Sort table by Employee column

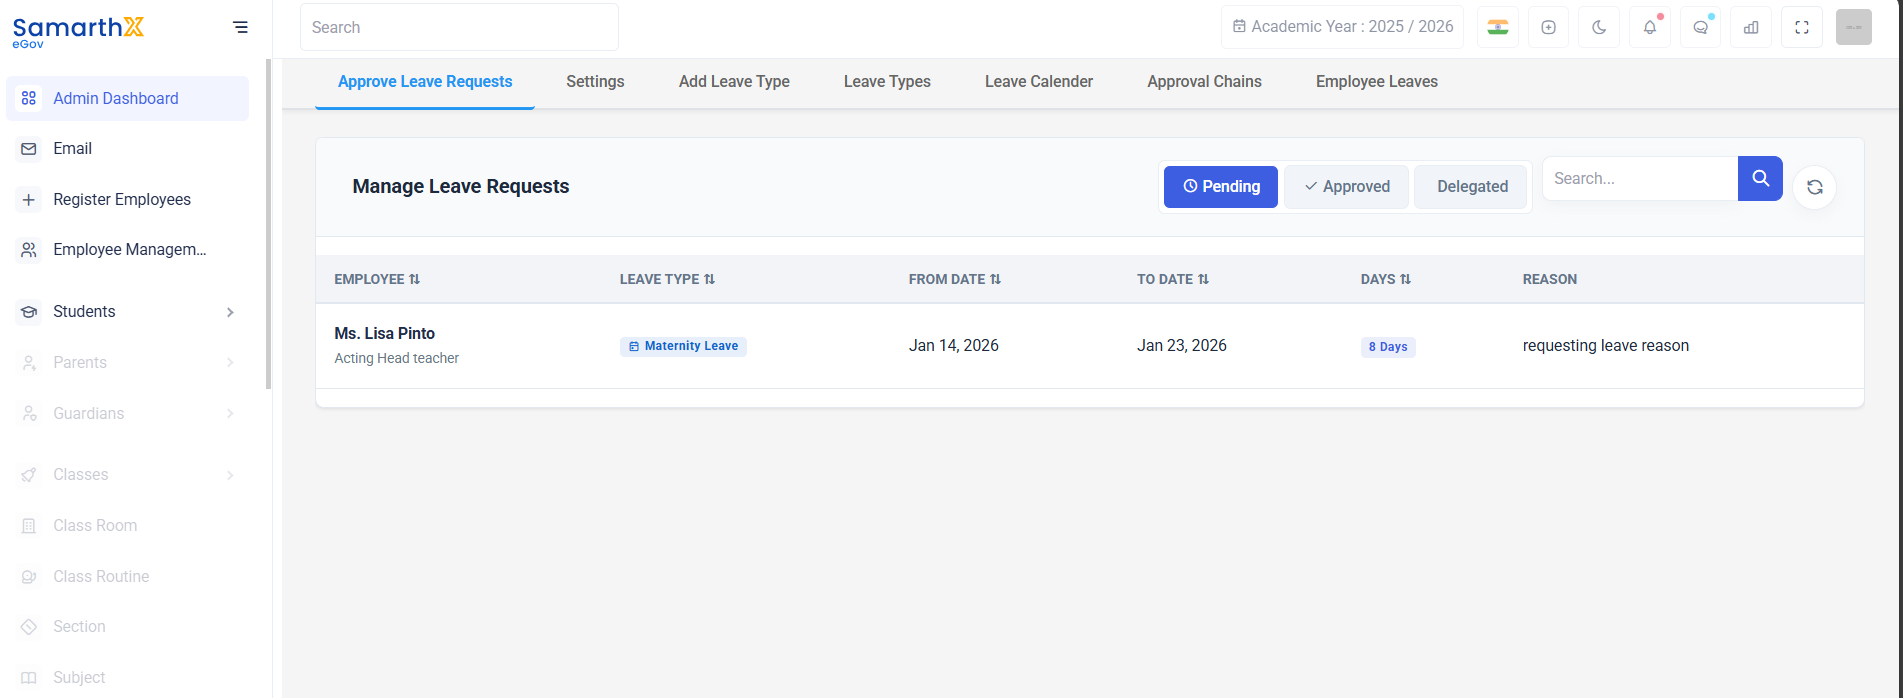click(377, 279)
